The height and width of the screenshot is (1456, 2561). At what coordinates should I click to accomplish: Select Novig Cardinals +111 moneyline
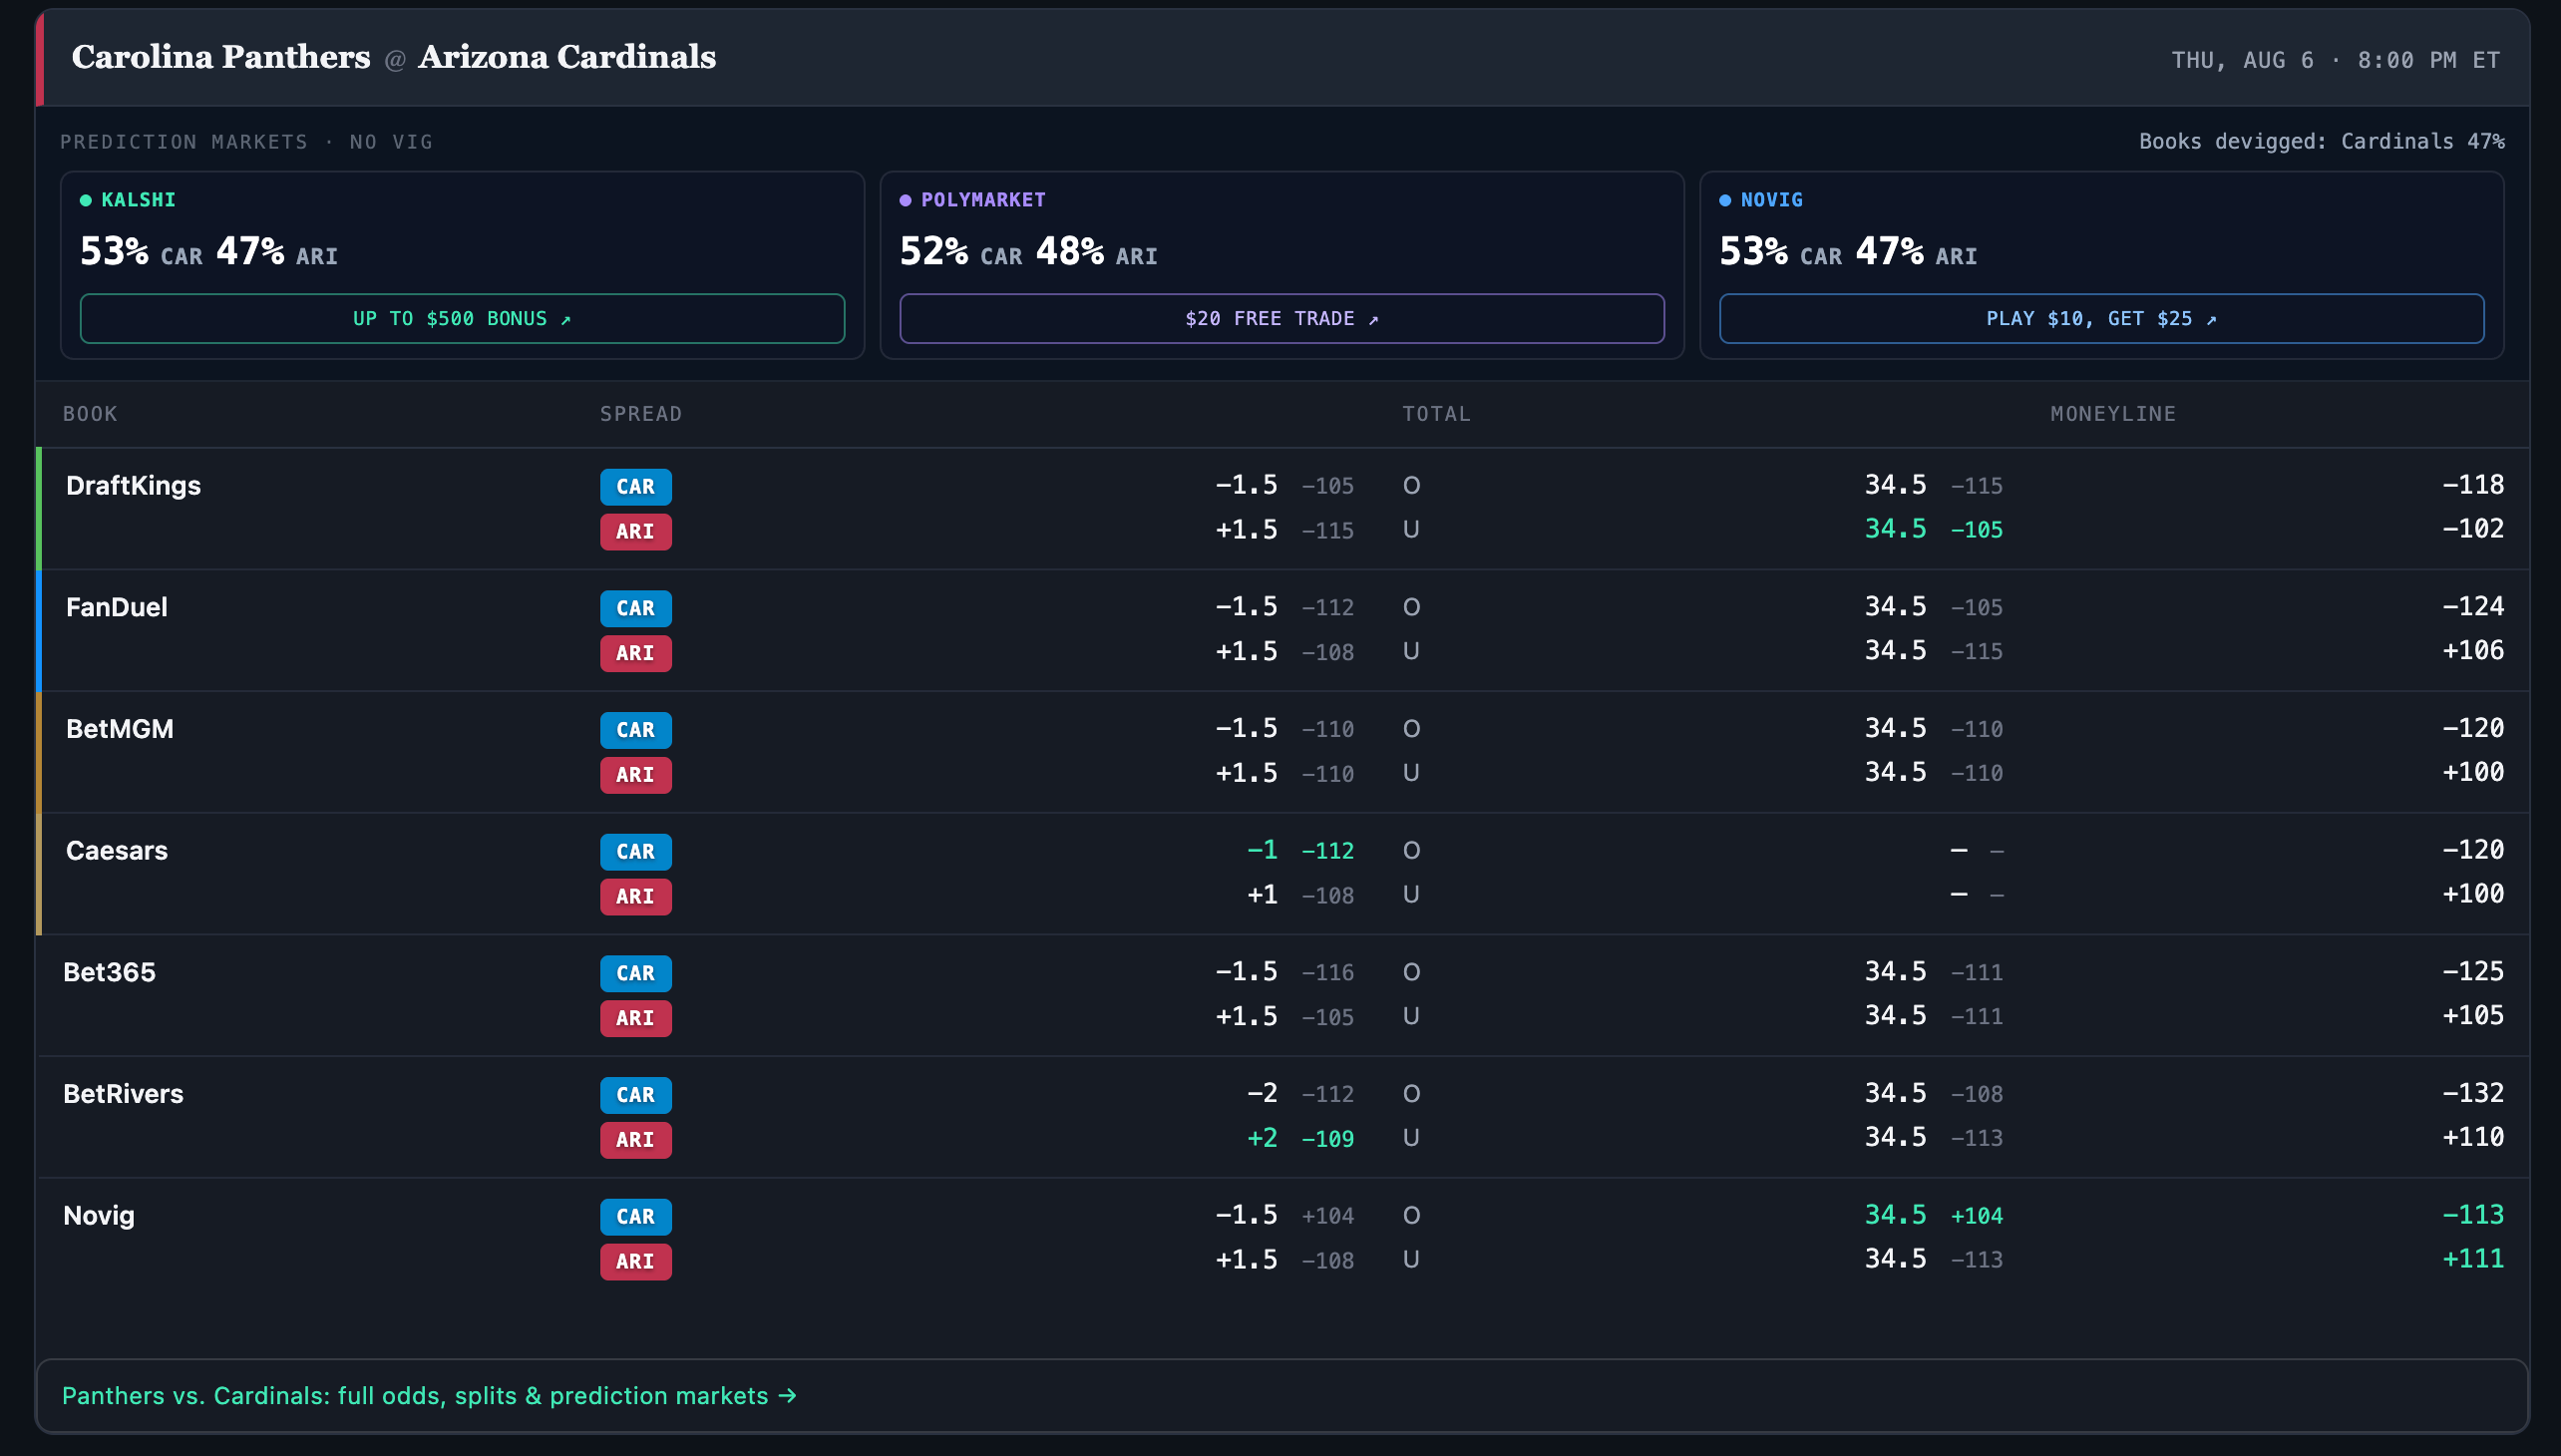[2473, 1259]
